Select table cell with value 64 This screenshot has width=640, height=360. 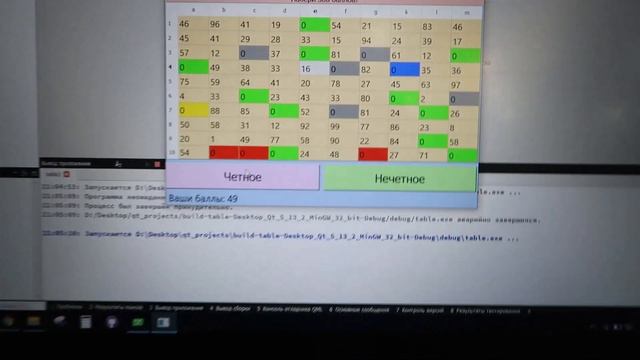253,82
